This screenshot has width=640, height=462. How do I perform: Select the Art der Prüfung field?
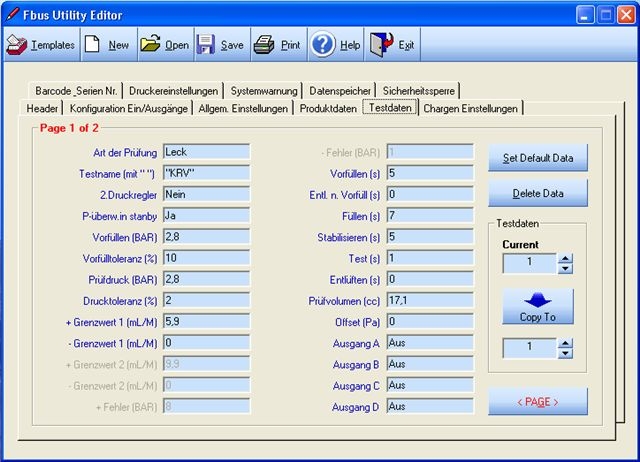click(x=205, y=151)
